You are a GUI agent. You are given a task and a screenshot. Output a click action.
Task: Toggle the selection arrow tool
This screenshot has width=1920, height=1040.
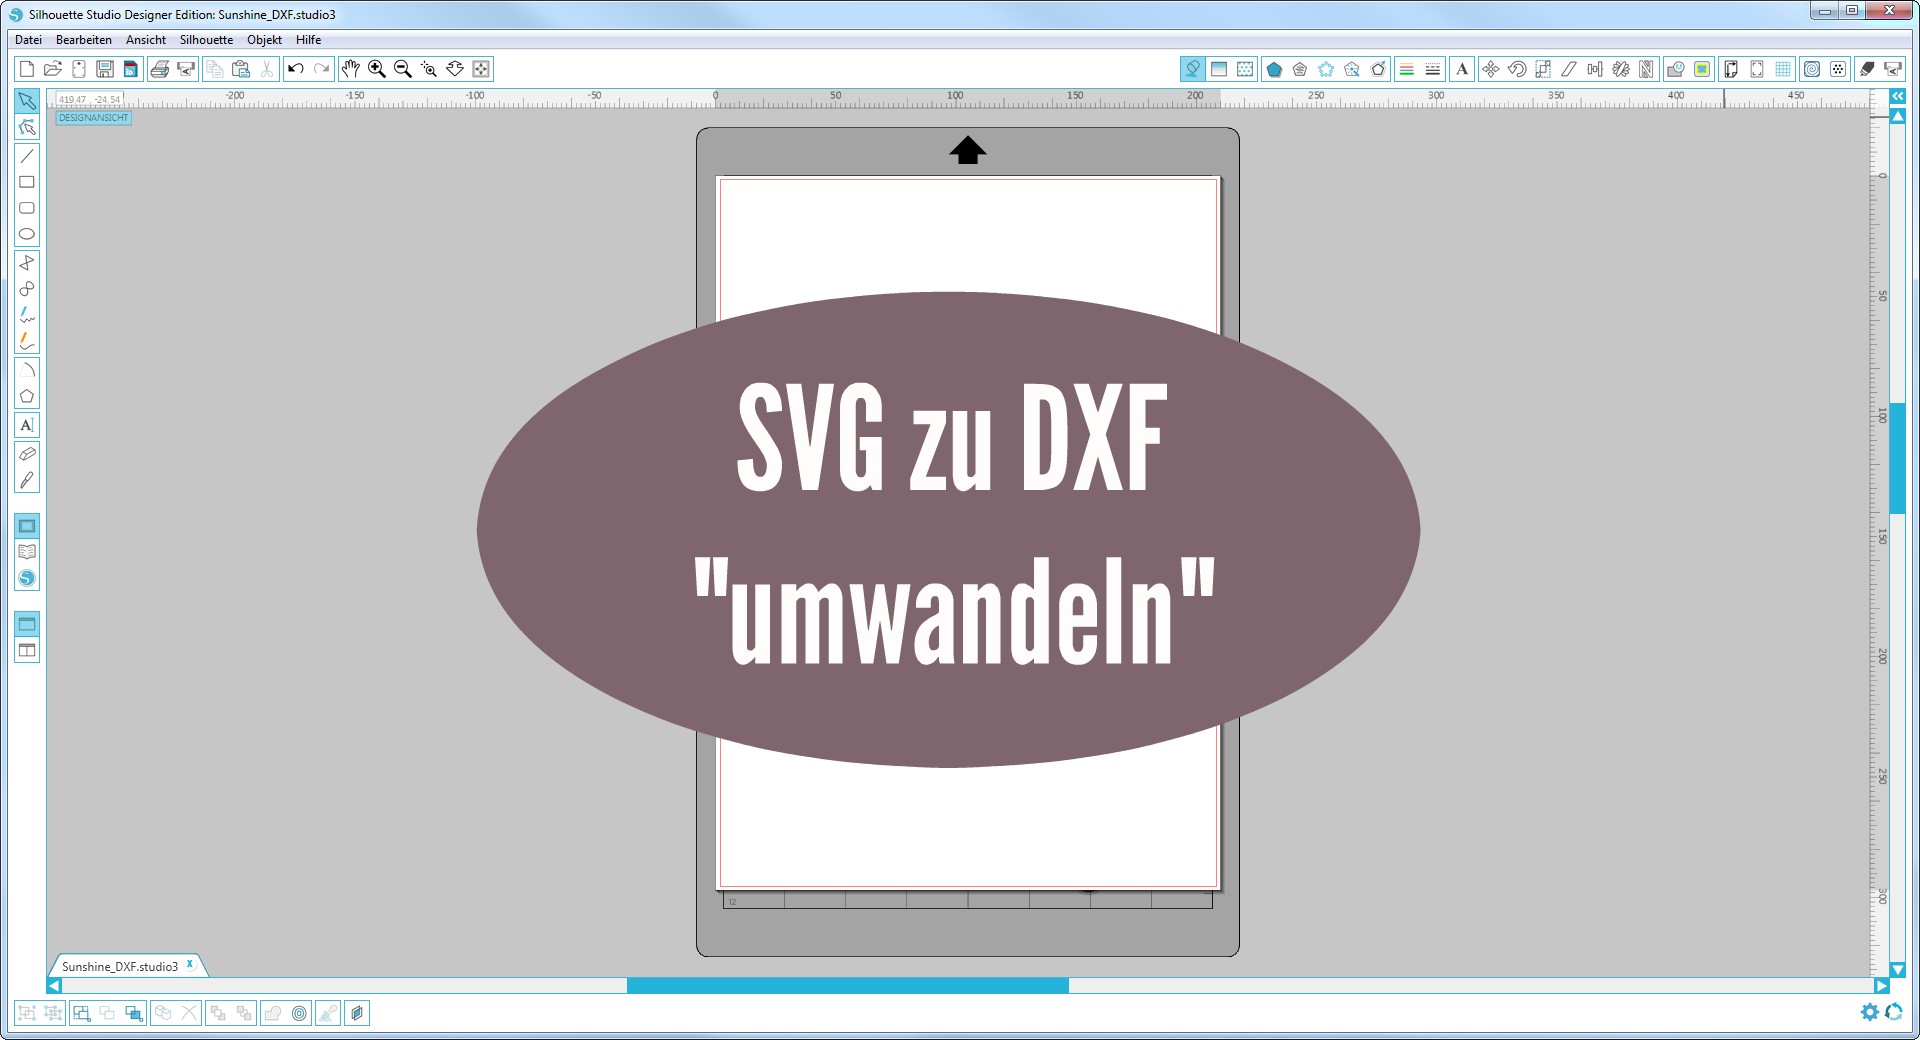[x=27, y=100]
